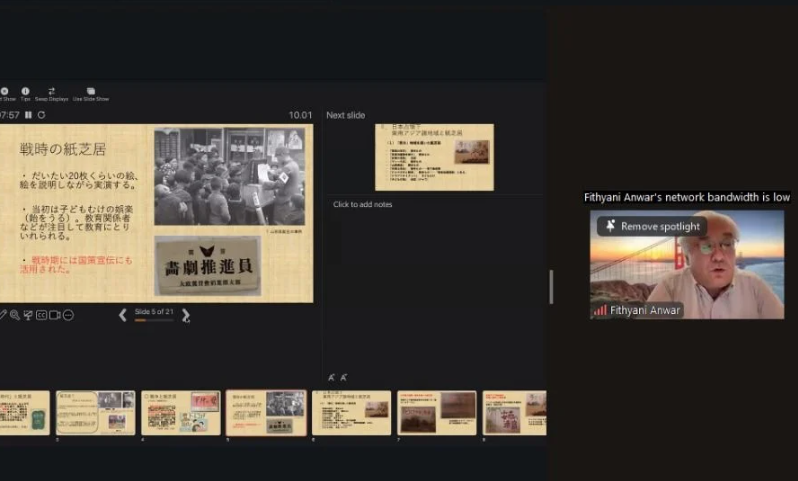Click the Tips icon in presenter toolbar

25,92
